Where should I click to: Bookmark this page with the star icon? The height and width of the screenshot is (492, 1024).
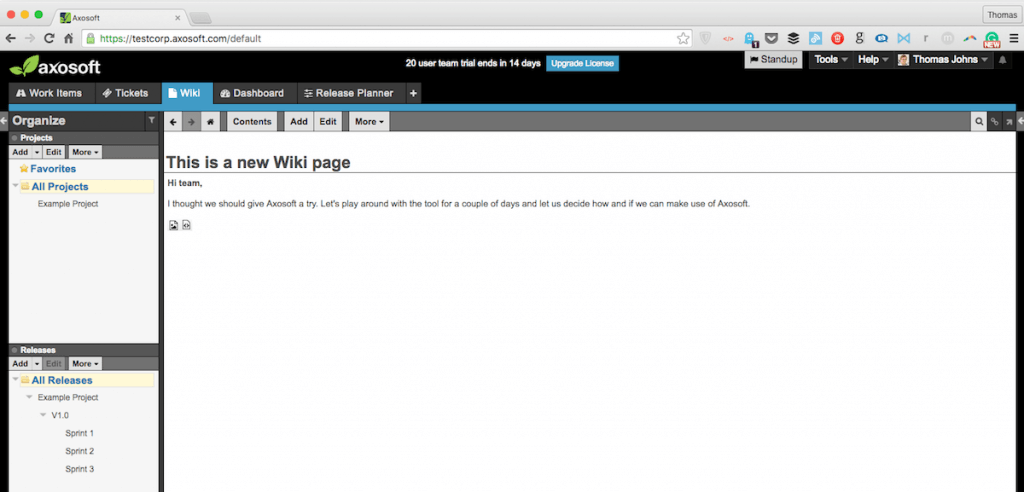(682, 39)
